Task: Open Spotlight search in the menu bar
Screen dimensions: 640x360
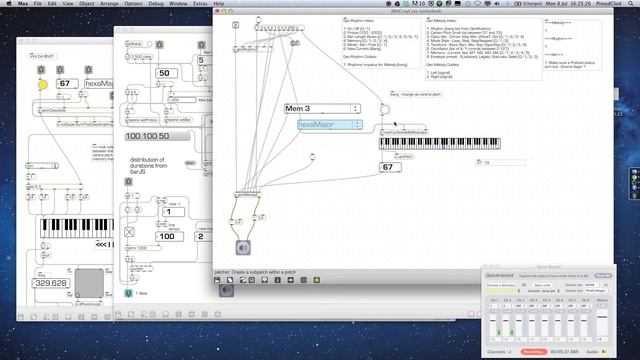Action: pos(631,3)
